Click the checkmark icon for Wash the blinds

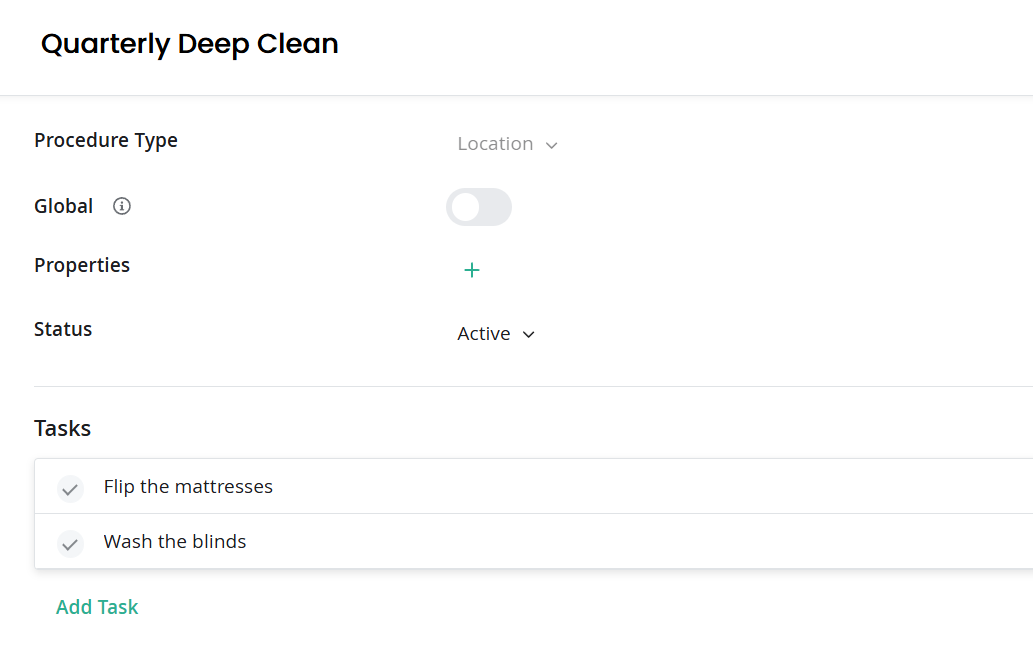coord(70,544)
